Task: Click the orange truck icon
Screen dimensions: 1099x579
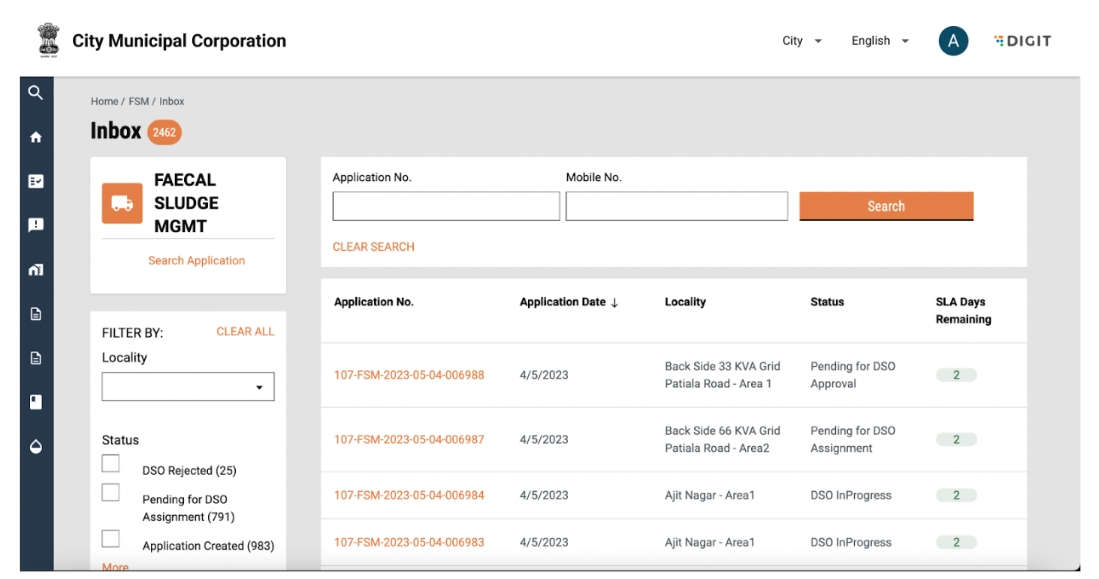Action: 122,203
